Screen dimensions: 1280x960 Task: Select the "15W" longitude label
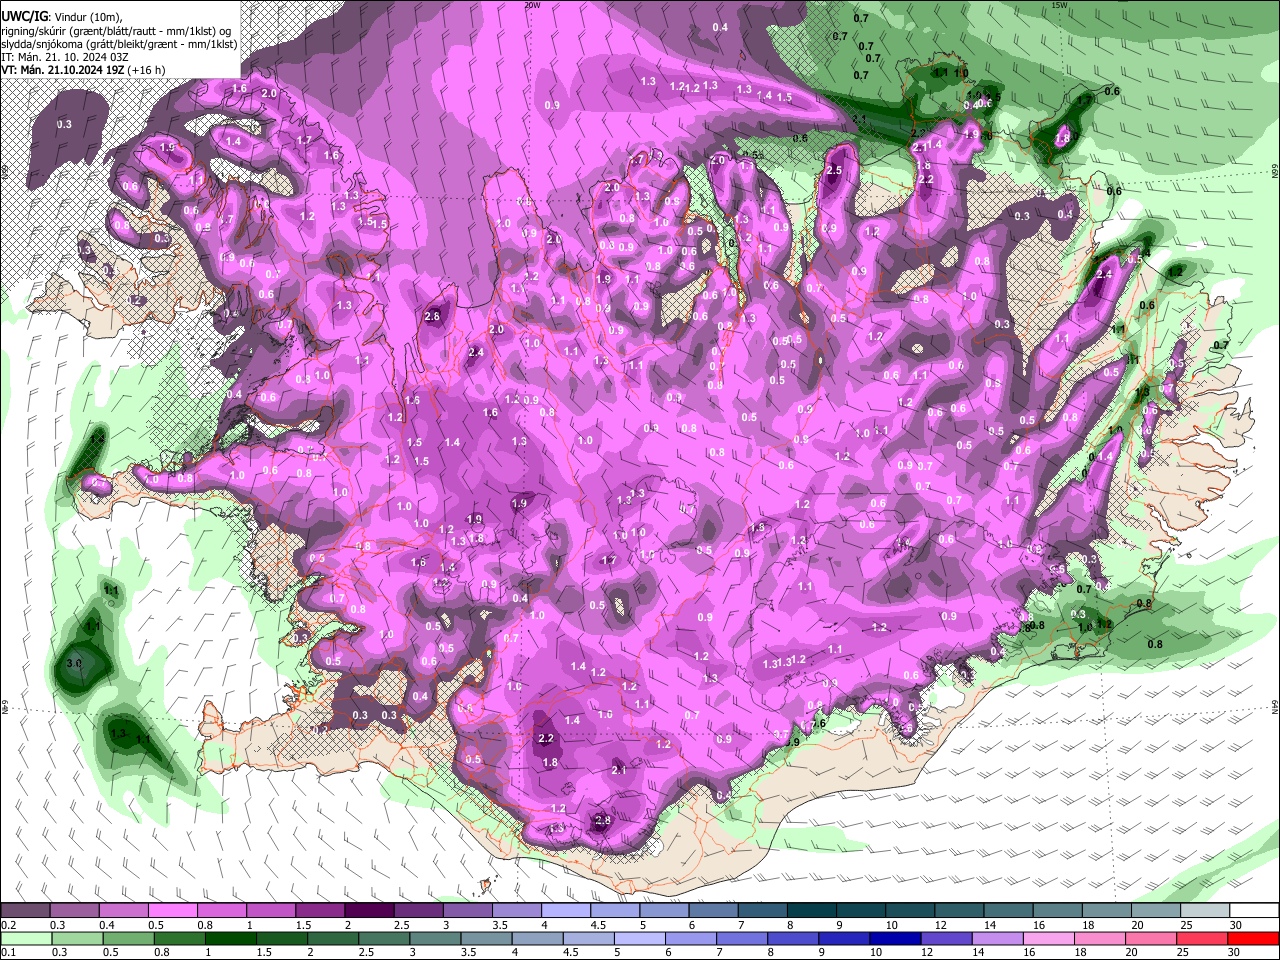[x=1061, y=5]
